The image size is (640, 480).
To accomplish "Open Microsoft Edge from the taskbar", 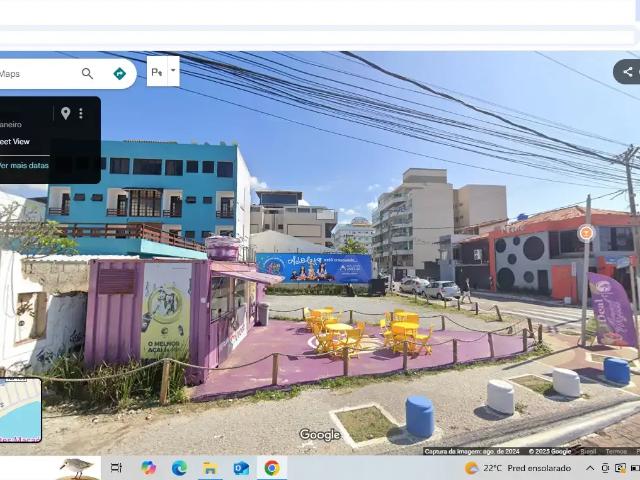I will [x=179, y=468].
